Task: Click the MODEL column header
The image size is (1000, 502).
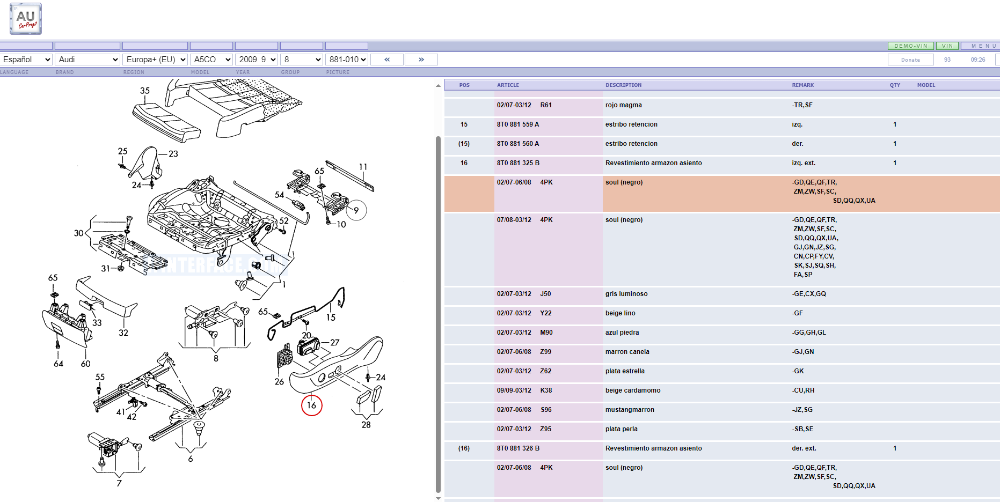Action: coord(926,85)
